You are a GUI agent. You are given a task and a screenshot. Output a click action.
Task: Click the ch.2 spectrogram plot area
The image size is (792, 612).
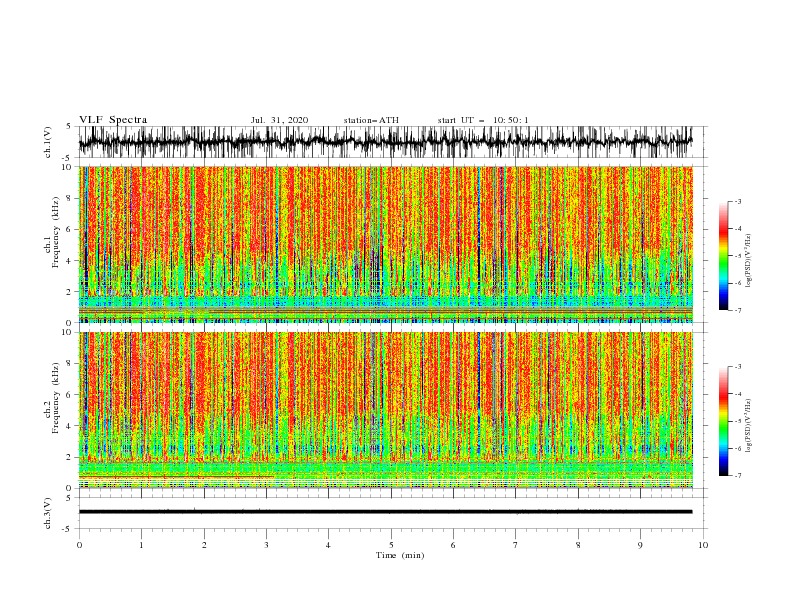tap(385, 410)
